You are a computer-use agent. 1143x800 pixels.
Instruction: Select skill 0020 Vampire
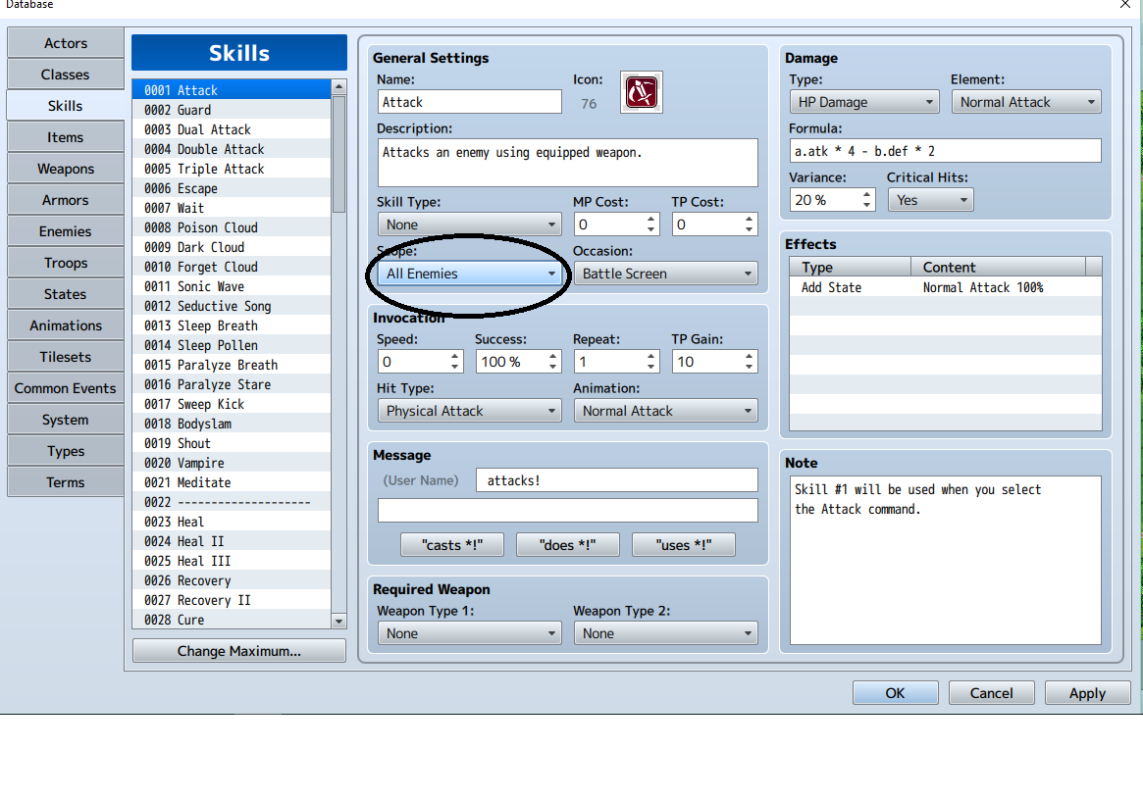[x=231, y=463]
